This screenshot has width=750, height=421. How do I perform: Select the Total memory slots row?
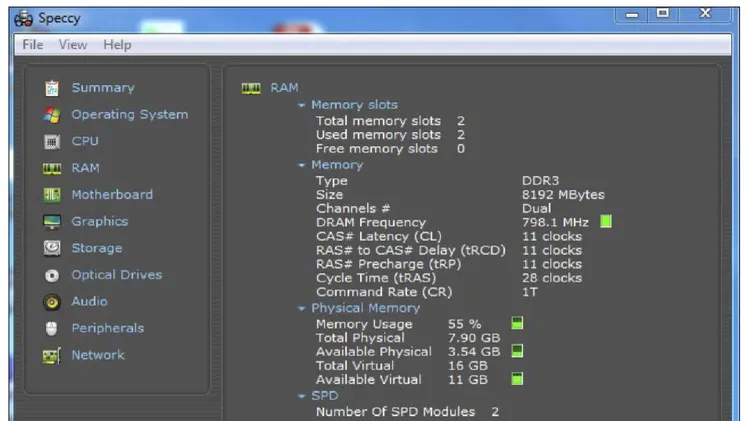coord(390,121)
